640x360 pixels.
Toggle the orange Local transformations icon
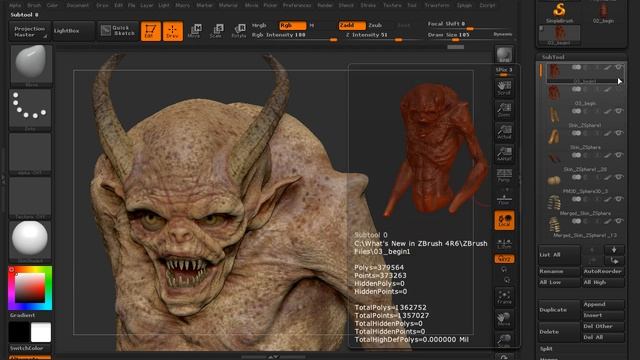(x=504, y=220)
